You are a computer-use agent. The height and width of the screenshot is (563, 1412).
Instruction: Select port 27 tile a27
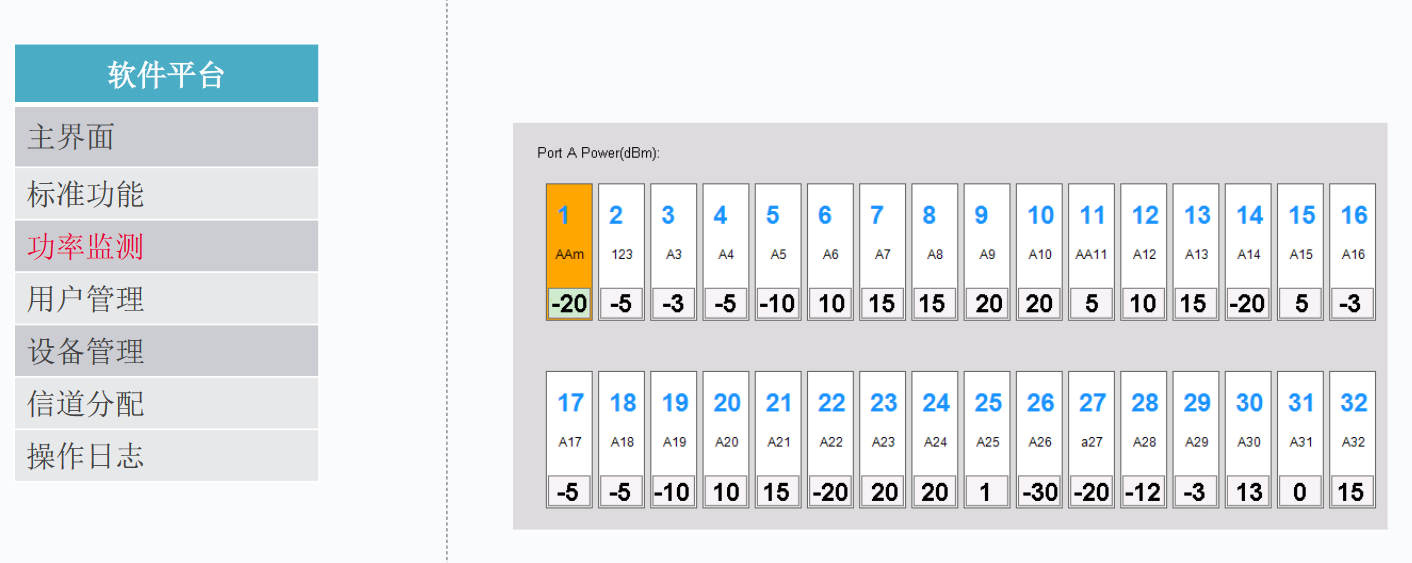[1092, 439]
